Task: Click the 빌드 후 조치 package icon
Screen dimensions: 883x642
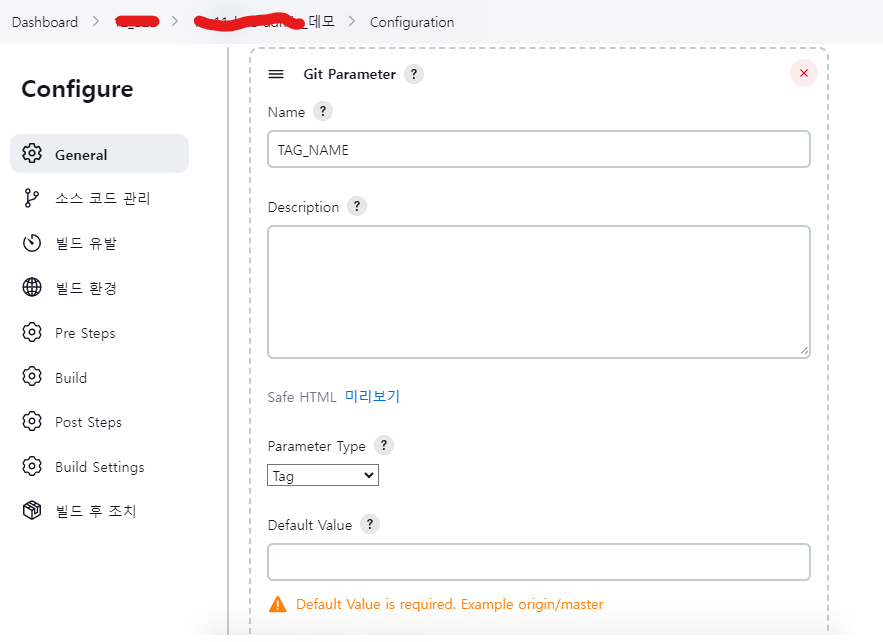Action: 32,510
